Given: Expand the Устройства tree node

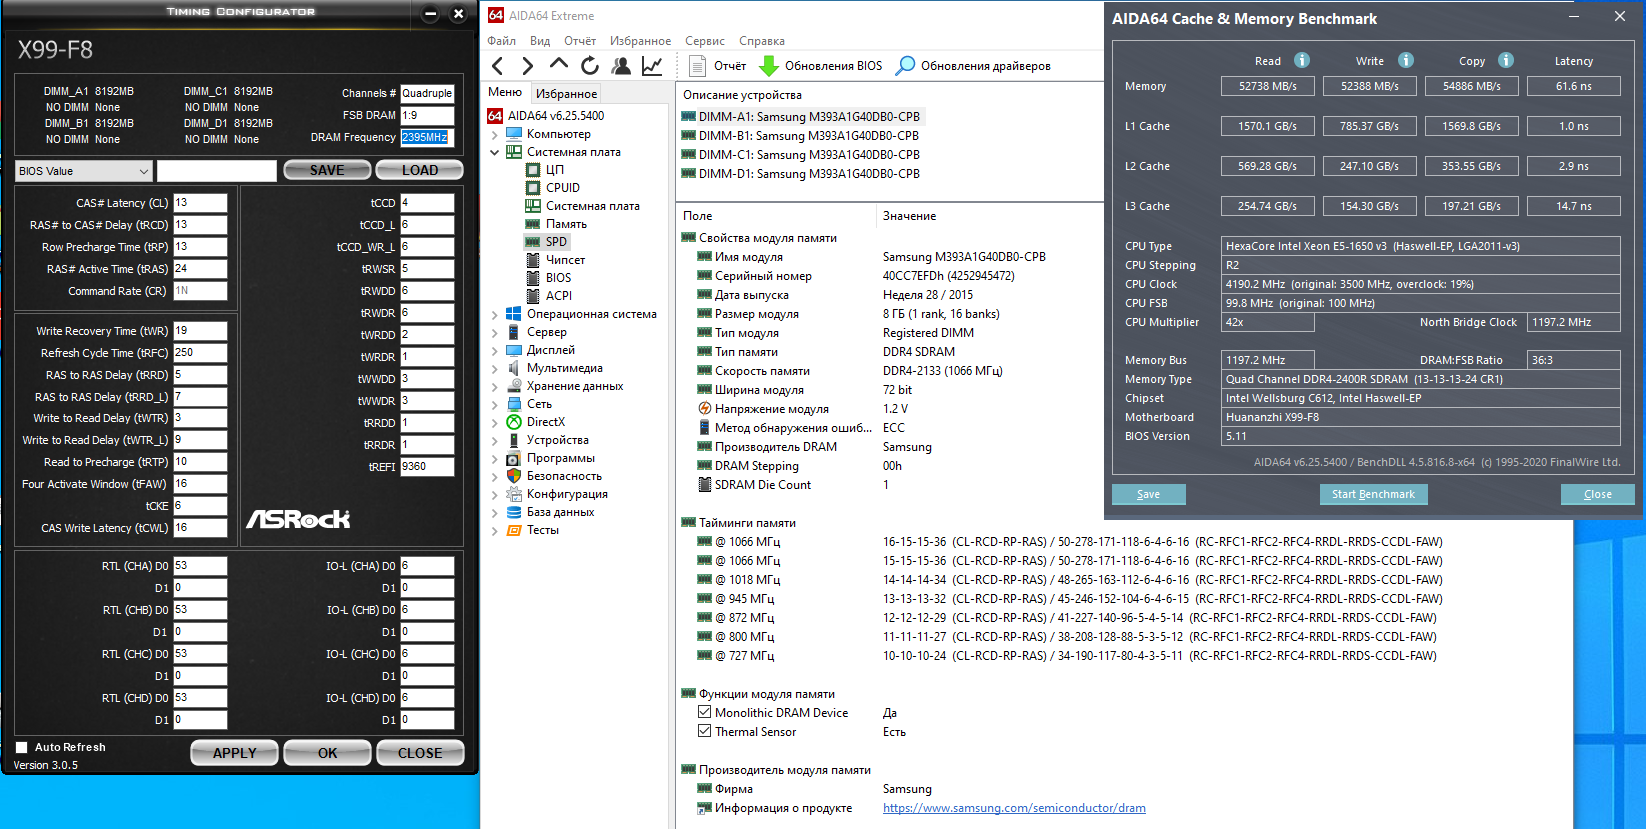Looking at the screenshot, I should pos(495,441).
